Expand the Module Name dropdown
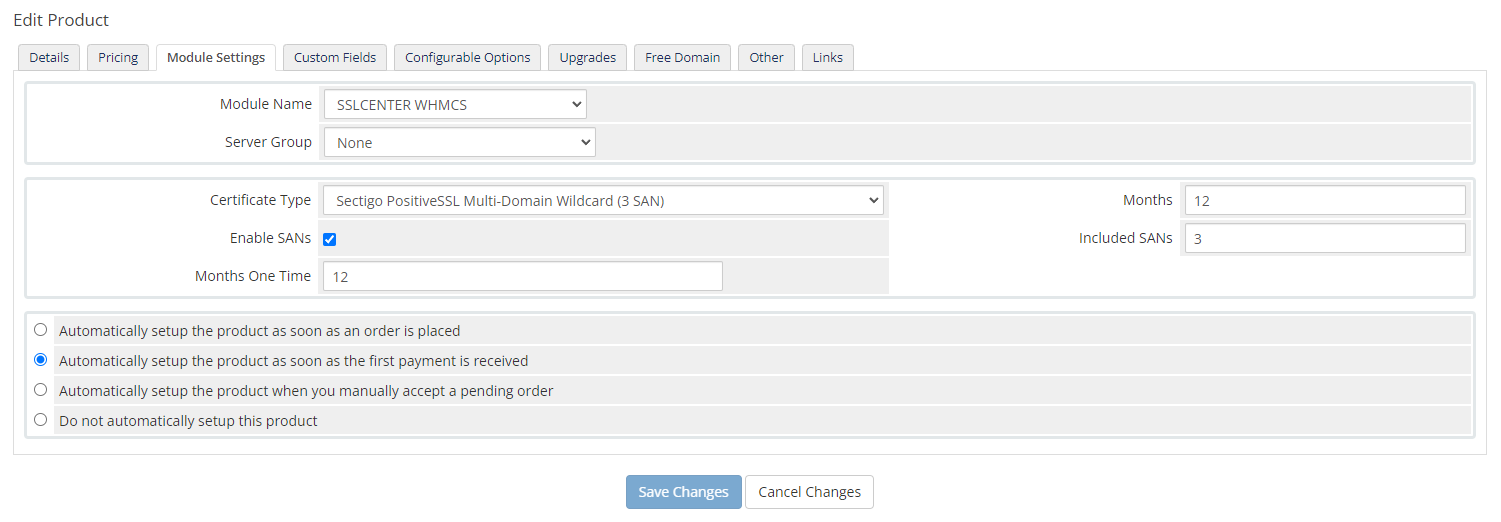 pos(455,104)
